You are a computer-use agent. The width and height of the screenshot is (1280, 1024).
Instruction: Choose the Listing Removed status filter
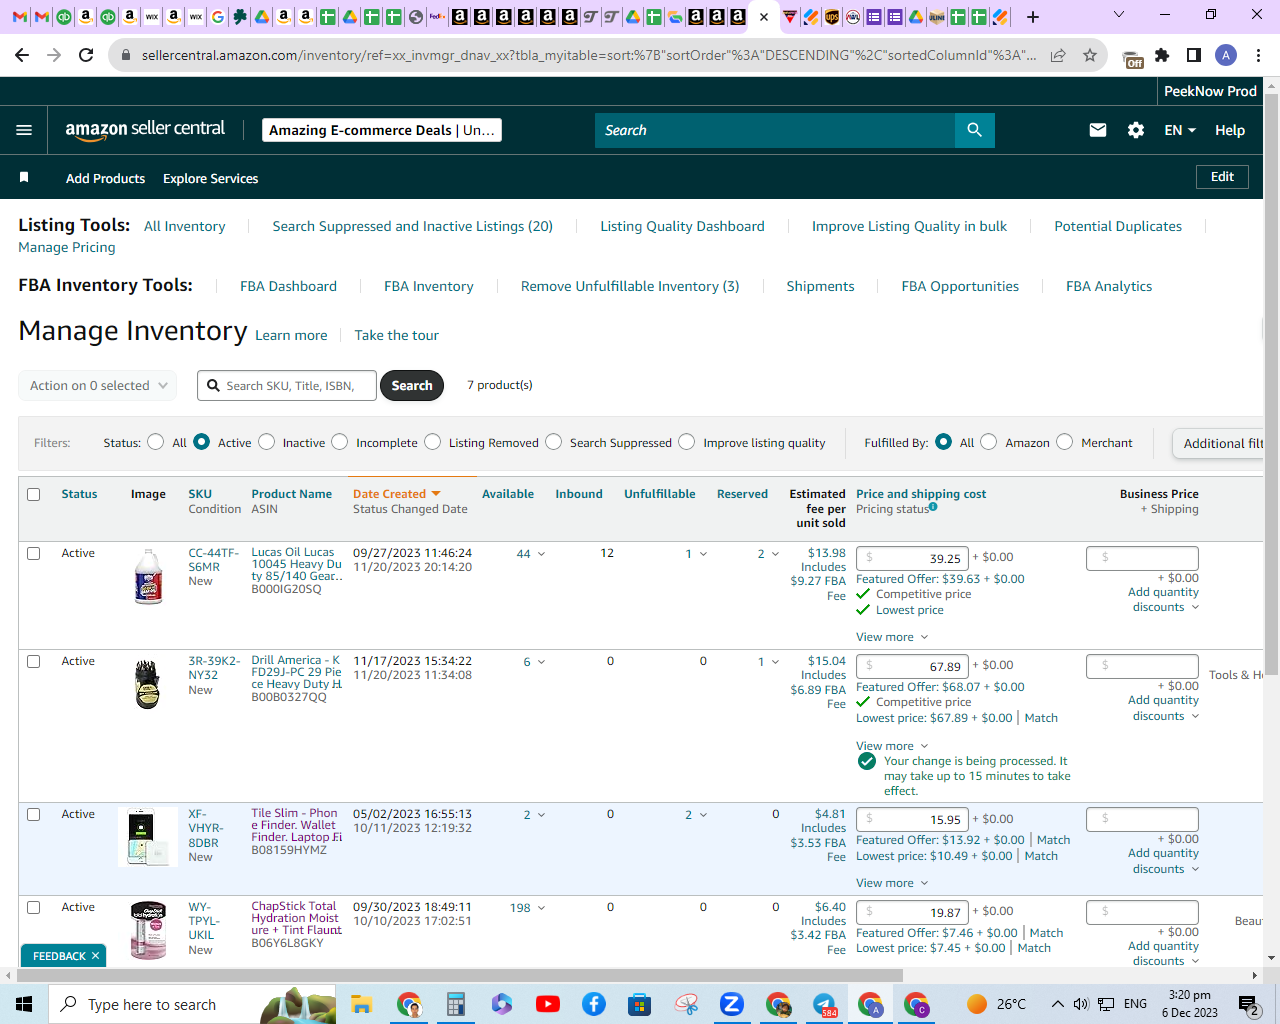coord(433,442)
